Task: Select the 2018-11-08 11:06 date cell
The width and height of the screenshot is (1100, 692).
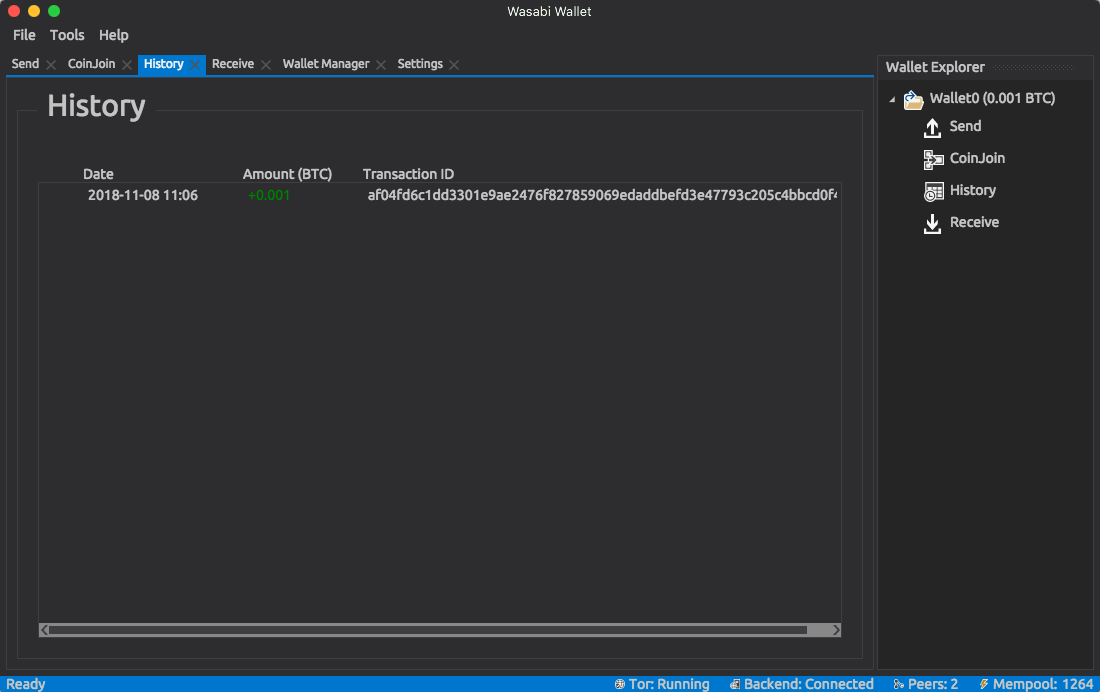Action: click(142, 195)
